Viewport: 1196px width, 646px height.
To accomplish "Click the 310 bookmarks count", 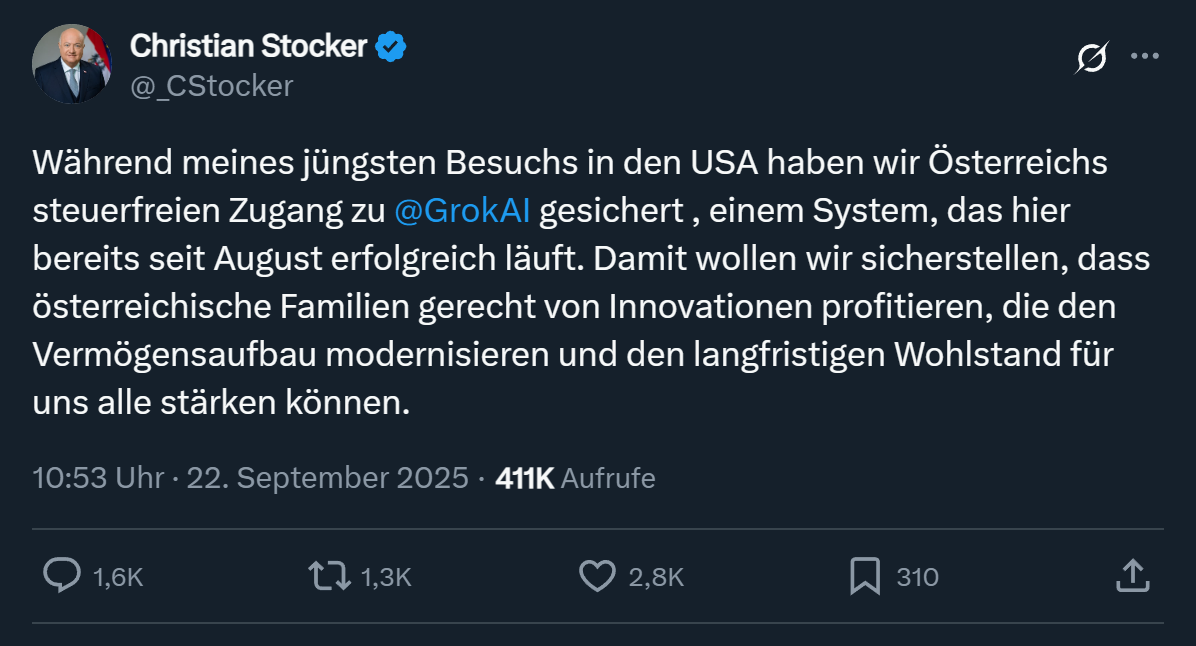I will click(917, 577).
